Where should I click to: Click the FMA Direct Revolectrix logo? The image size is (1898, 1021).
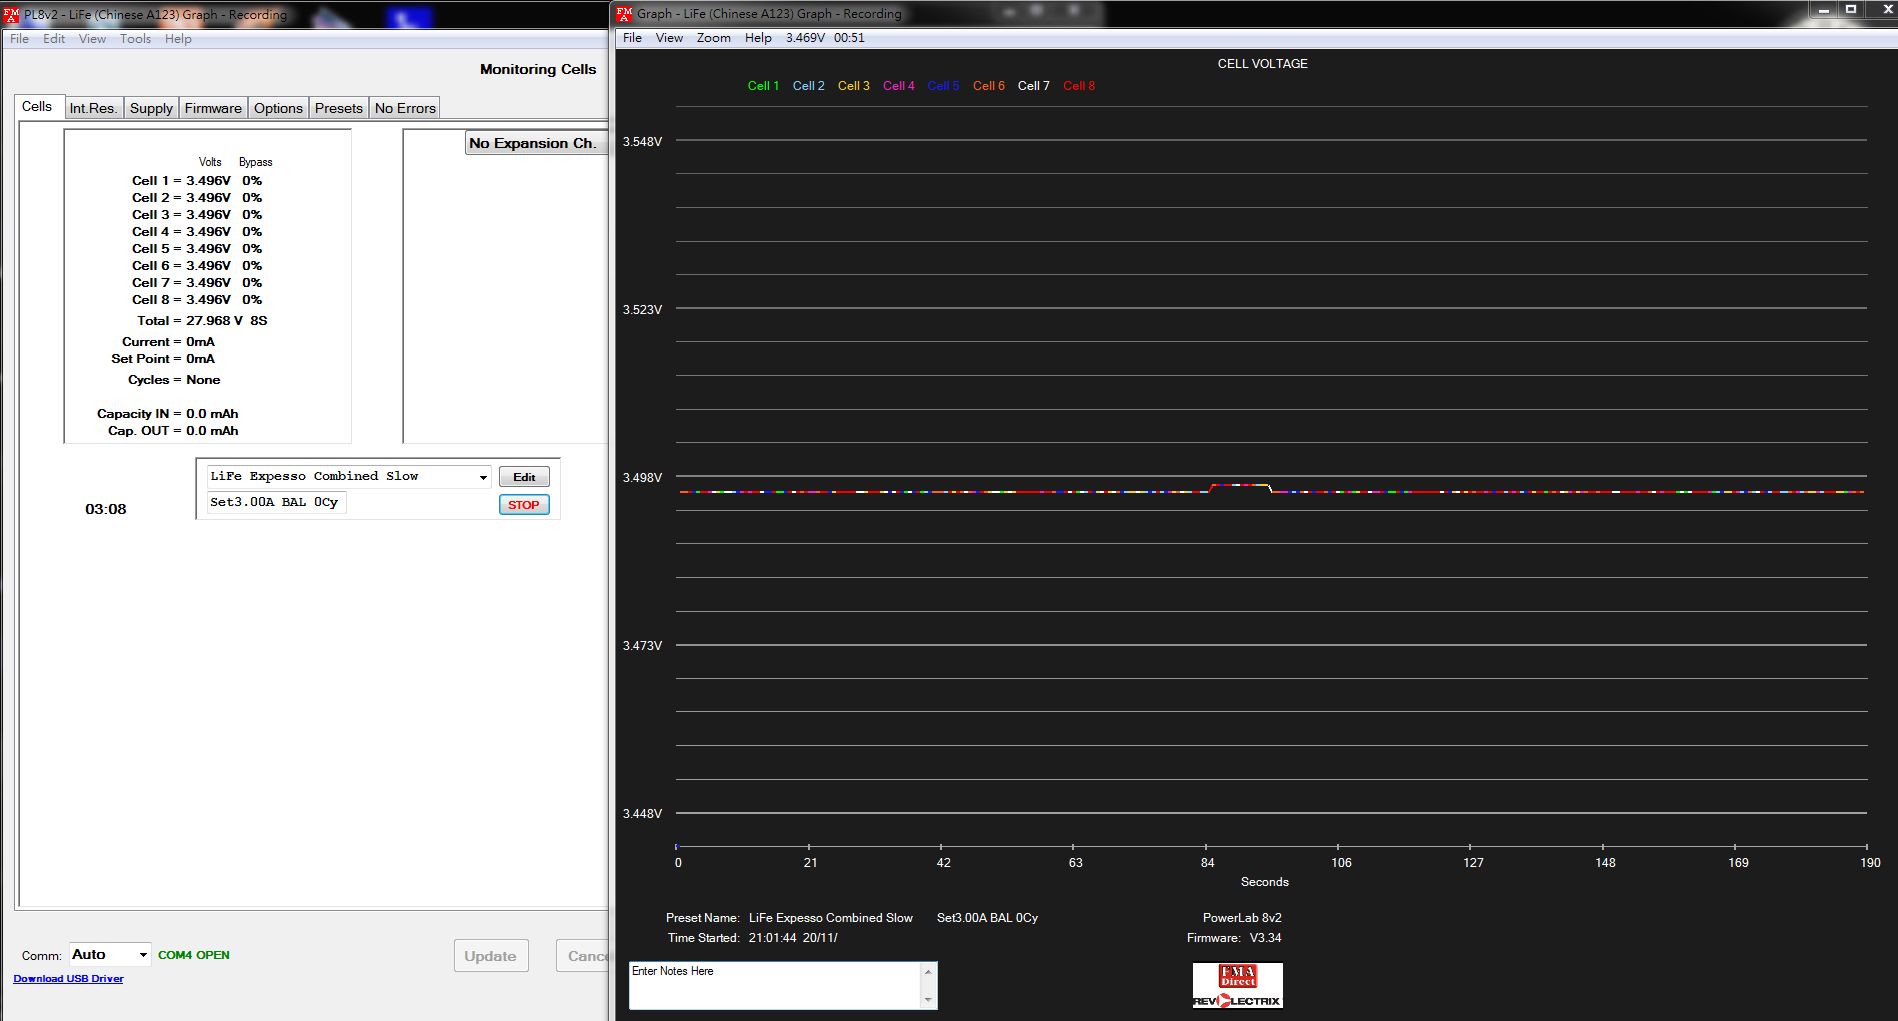click(x=1237, y=986)
